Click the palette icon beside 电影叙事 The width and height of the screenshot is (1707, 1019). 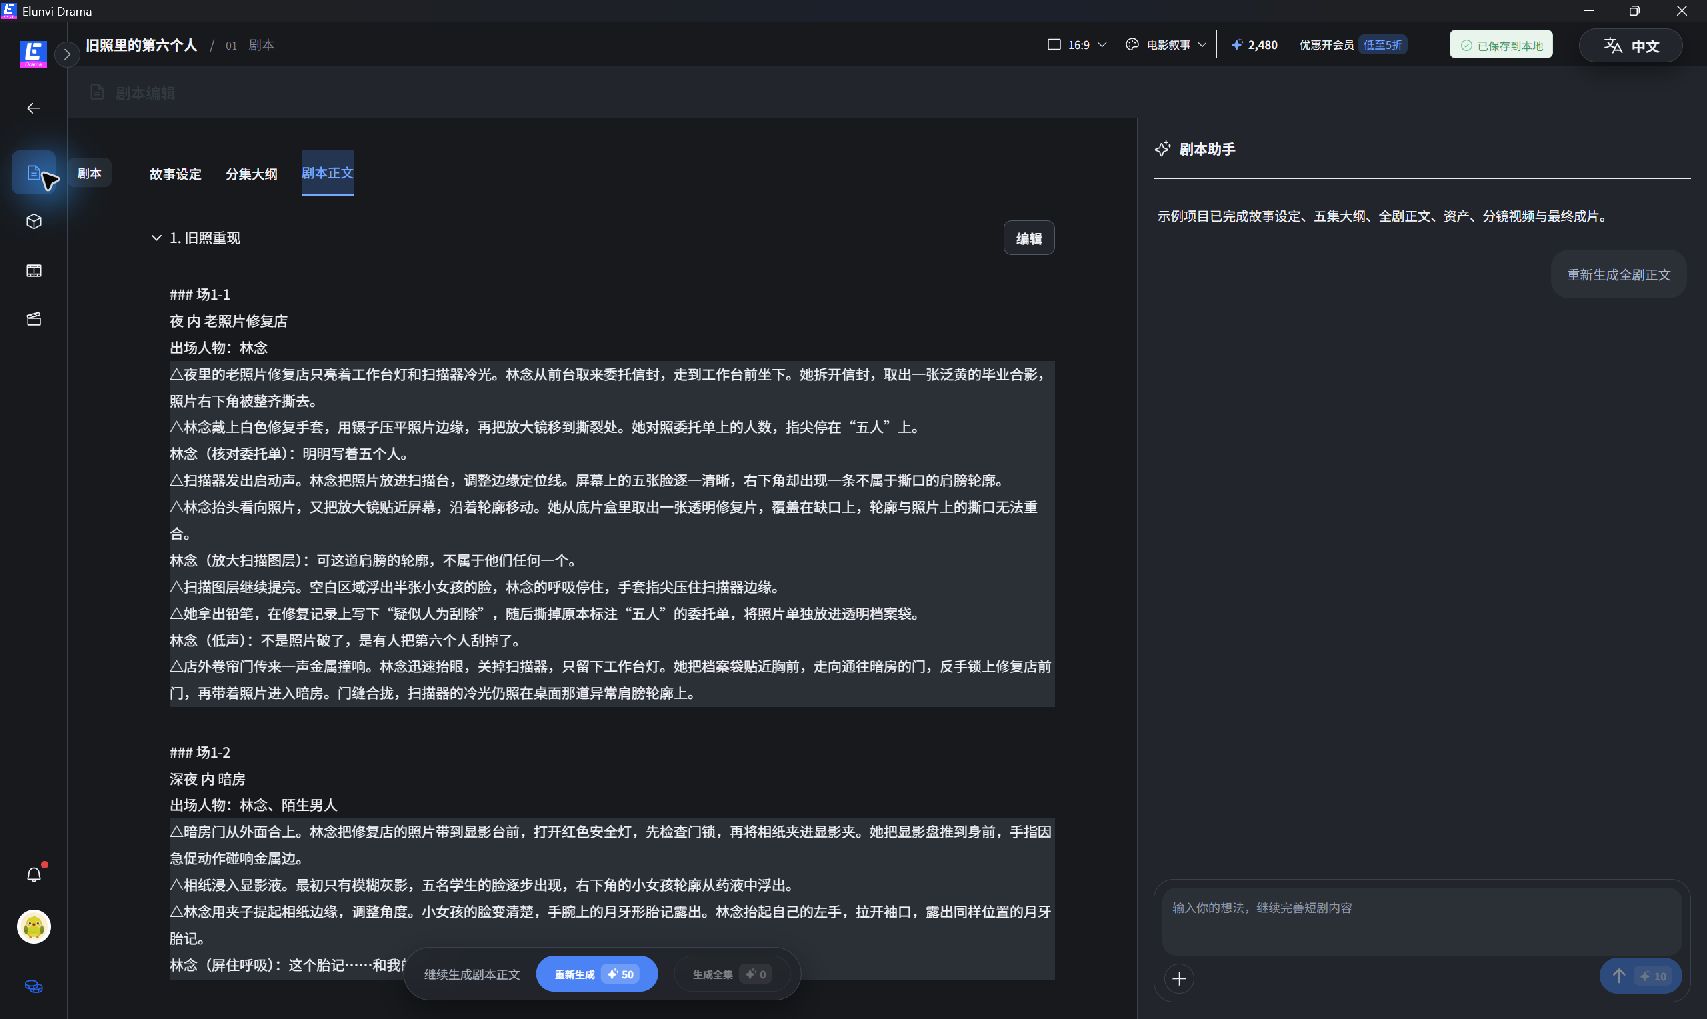[x=1132, y=45]
